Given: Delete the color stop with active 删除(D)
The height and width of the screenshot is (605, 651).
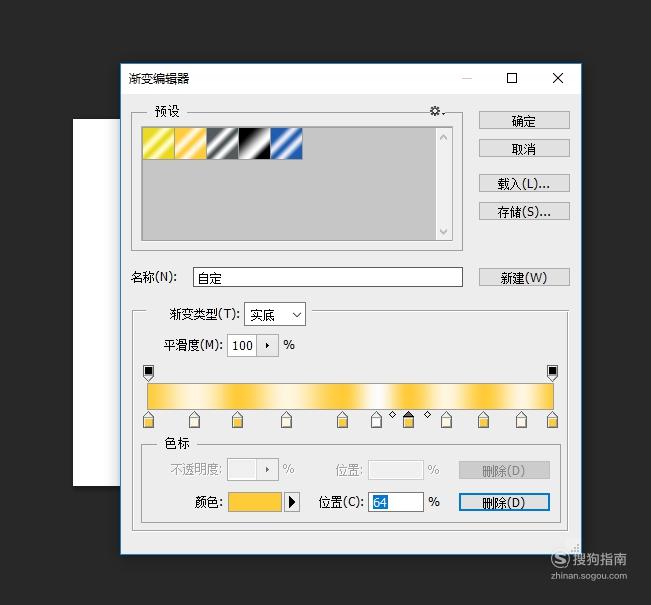Looking at the screenshot, I should tap(504, 502).
